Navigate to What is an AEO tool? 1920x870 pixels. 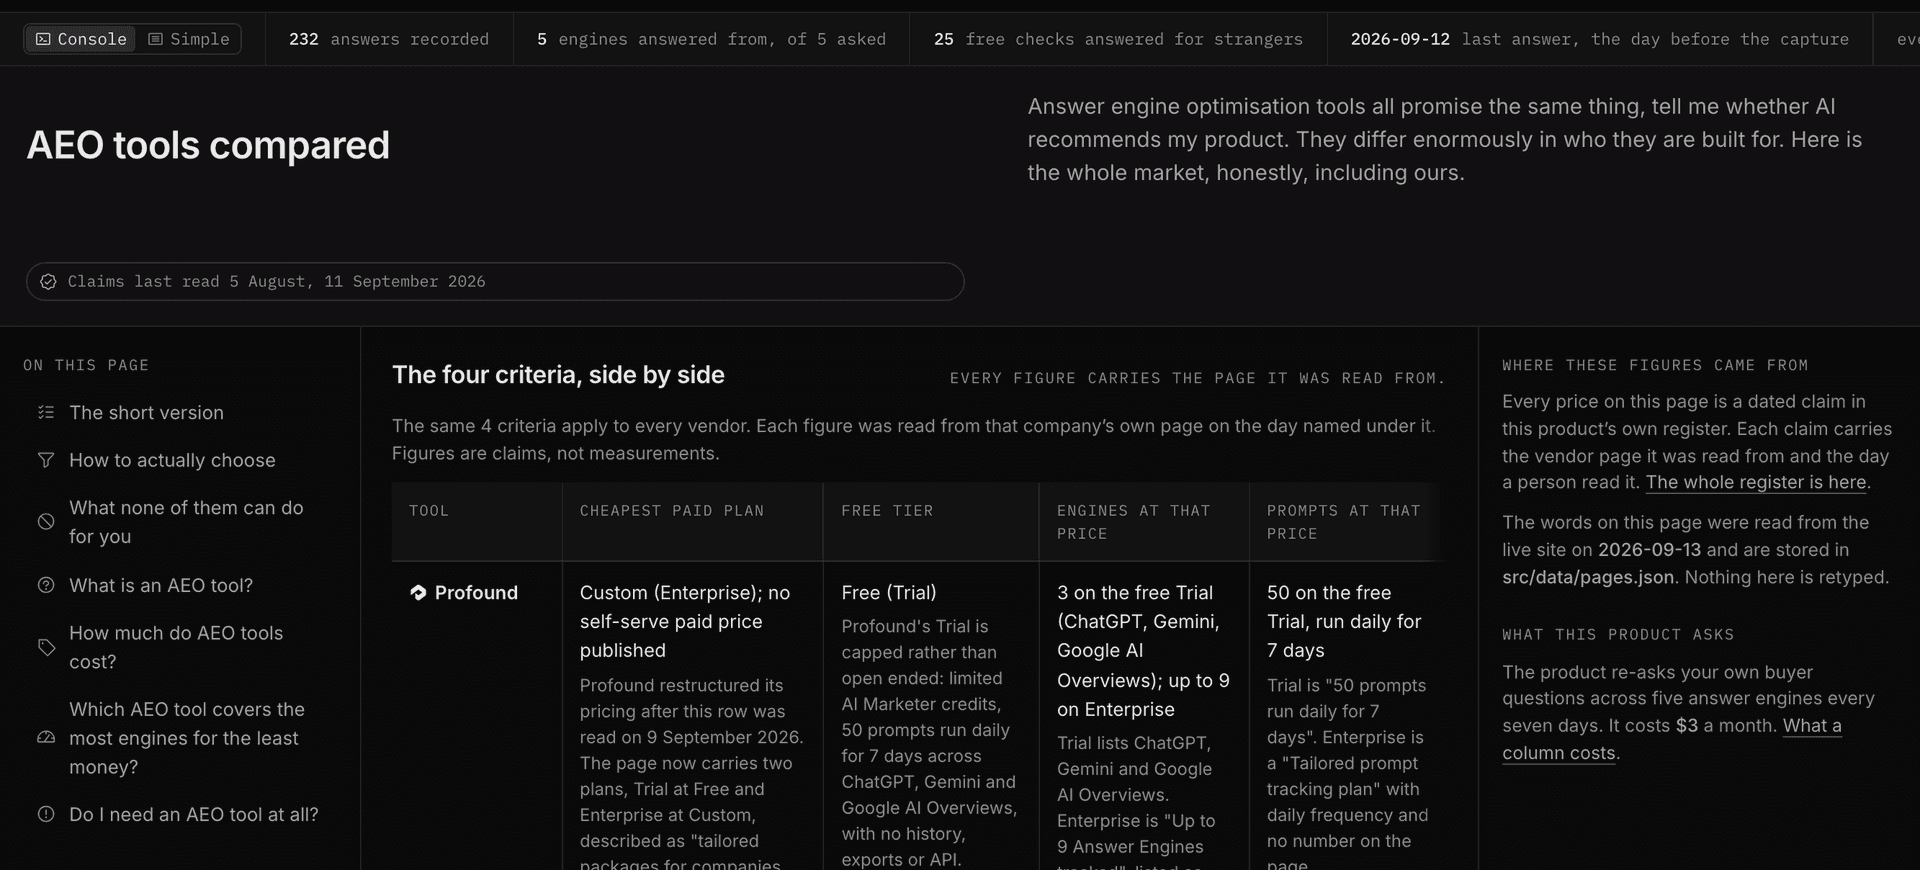(x=161, y=585)
